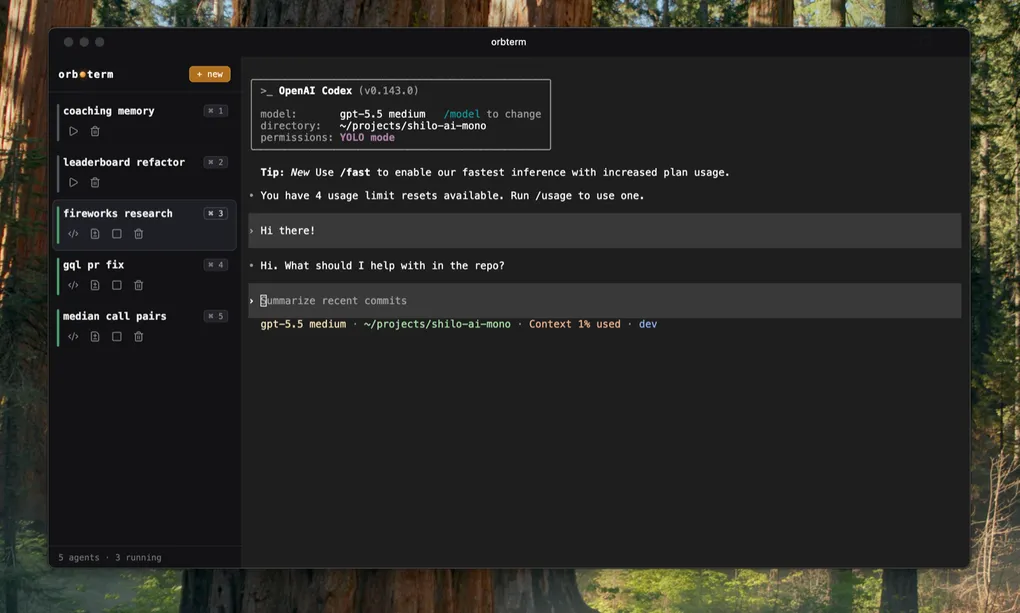
Task: Stop the fireworks research agent
Action: (x=116, y=234)
